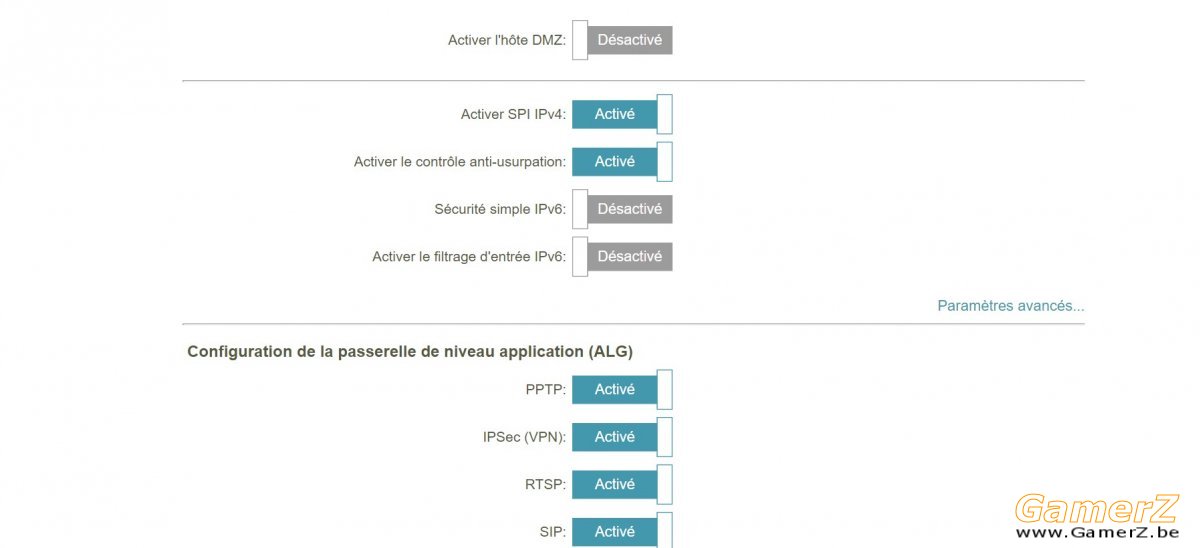Screen dimensions: 1200x548
Task: Enable the DMZ host toggle switch
Action: tap(622, 40)
